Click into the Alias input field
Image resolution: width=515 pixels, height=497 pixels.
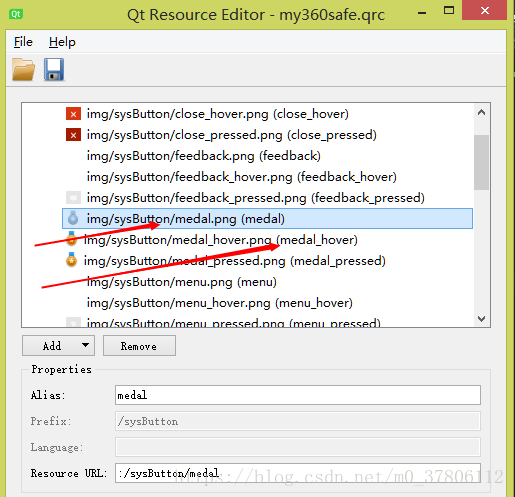click(x=298, y=395)
